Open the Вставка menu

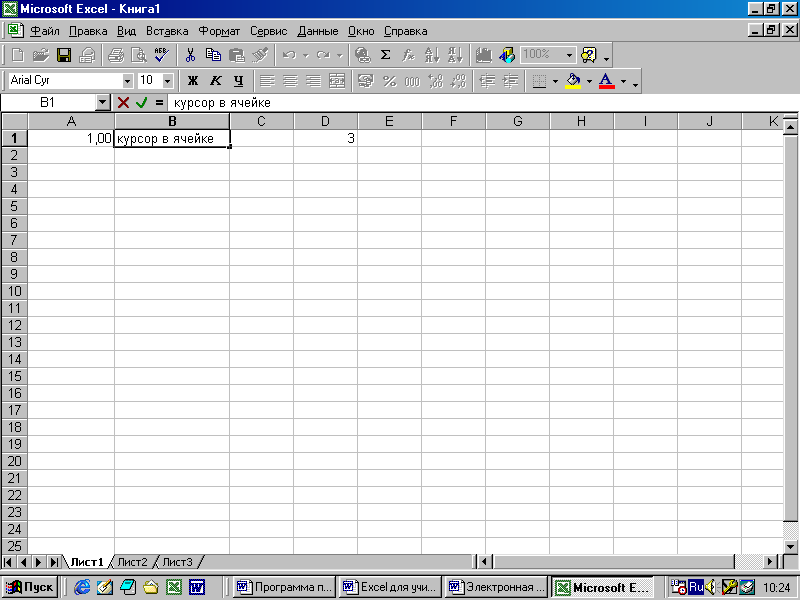tap(167, 31)
